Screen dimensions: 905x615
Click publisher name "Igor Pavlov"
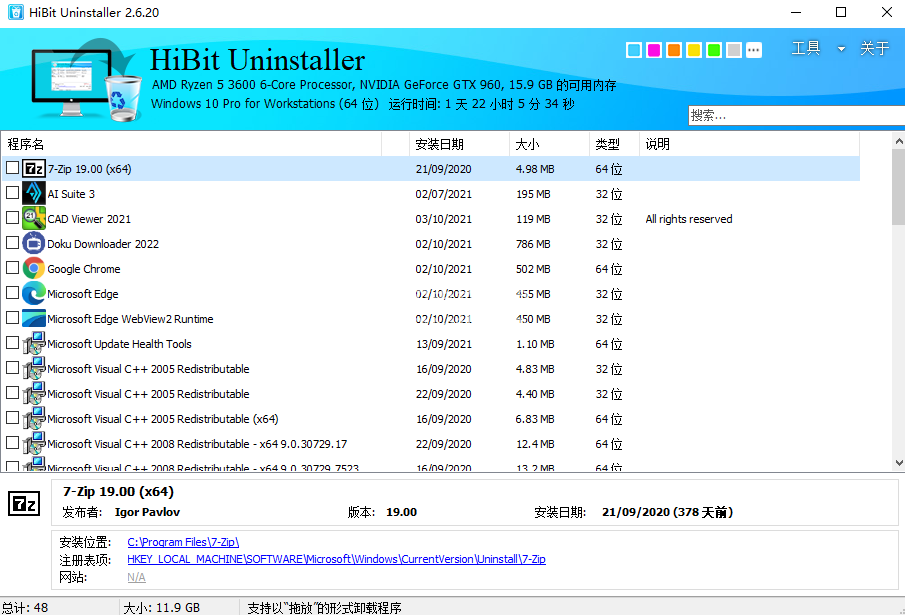pyautogui.click(x=147, y=512)
